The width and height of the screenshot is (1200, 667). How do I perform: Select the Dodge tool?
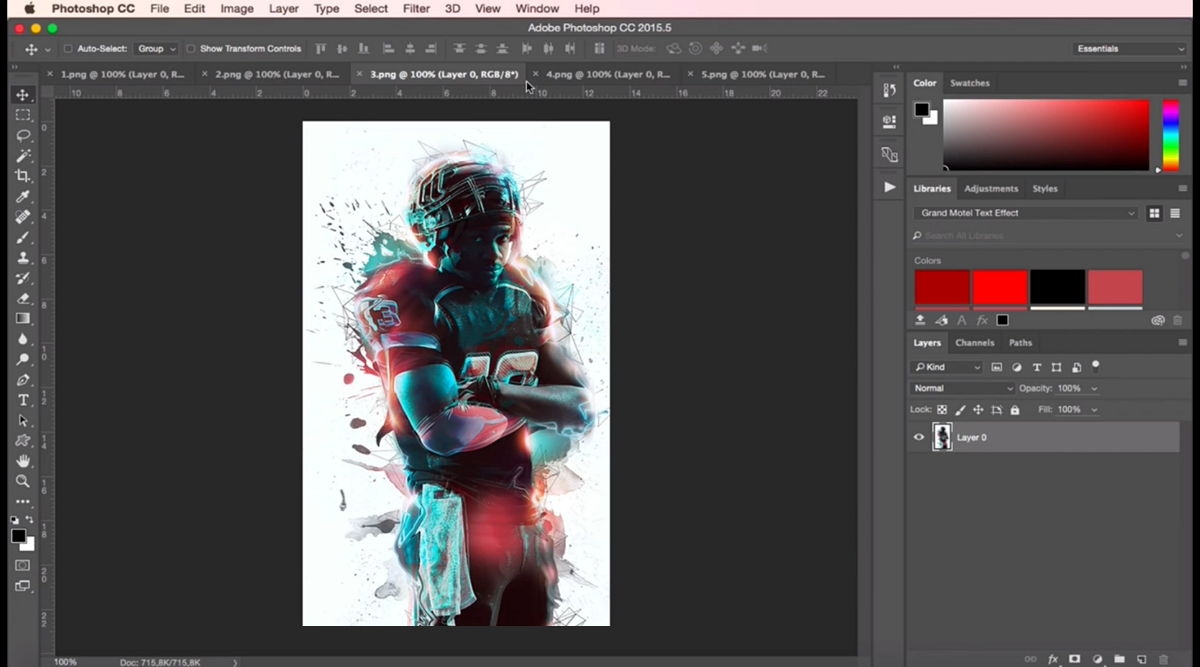pyautogui.click(x=22, y=359)
